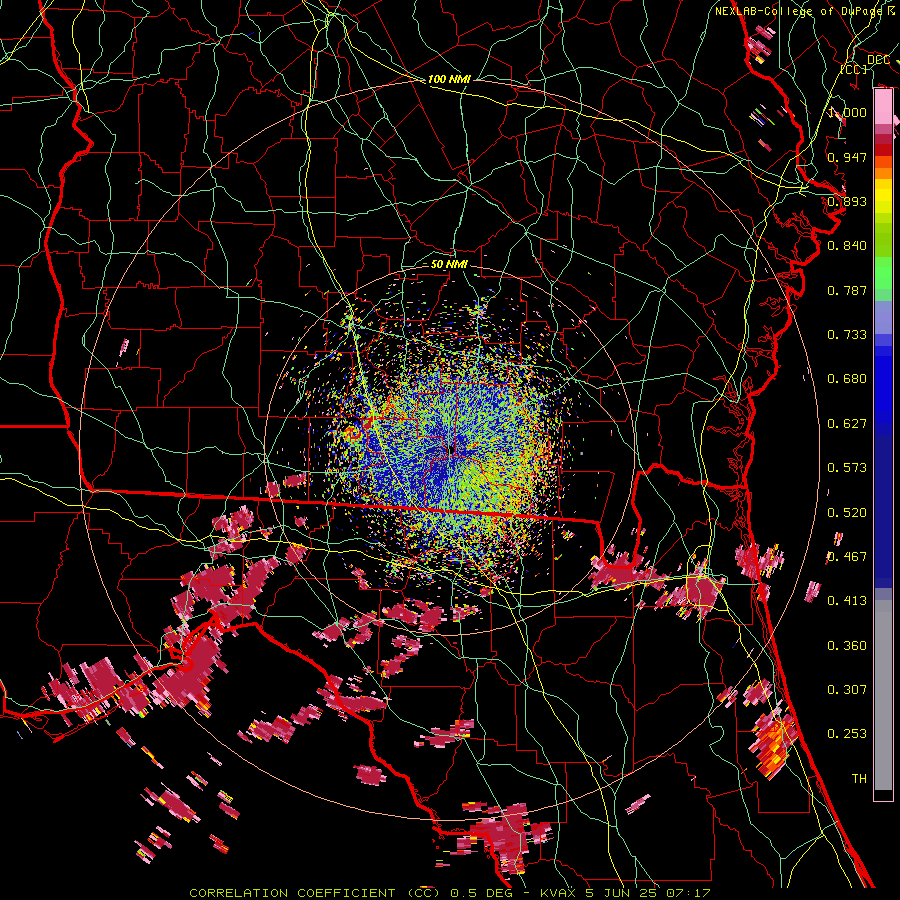Click the 0.467 legend value
900x900 pixels.
coord(847,557)
